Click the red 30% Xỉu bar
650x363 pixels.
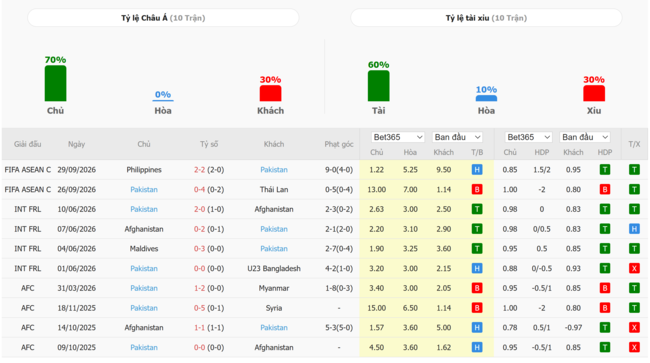pyautogui.click(x=594, y=93)
